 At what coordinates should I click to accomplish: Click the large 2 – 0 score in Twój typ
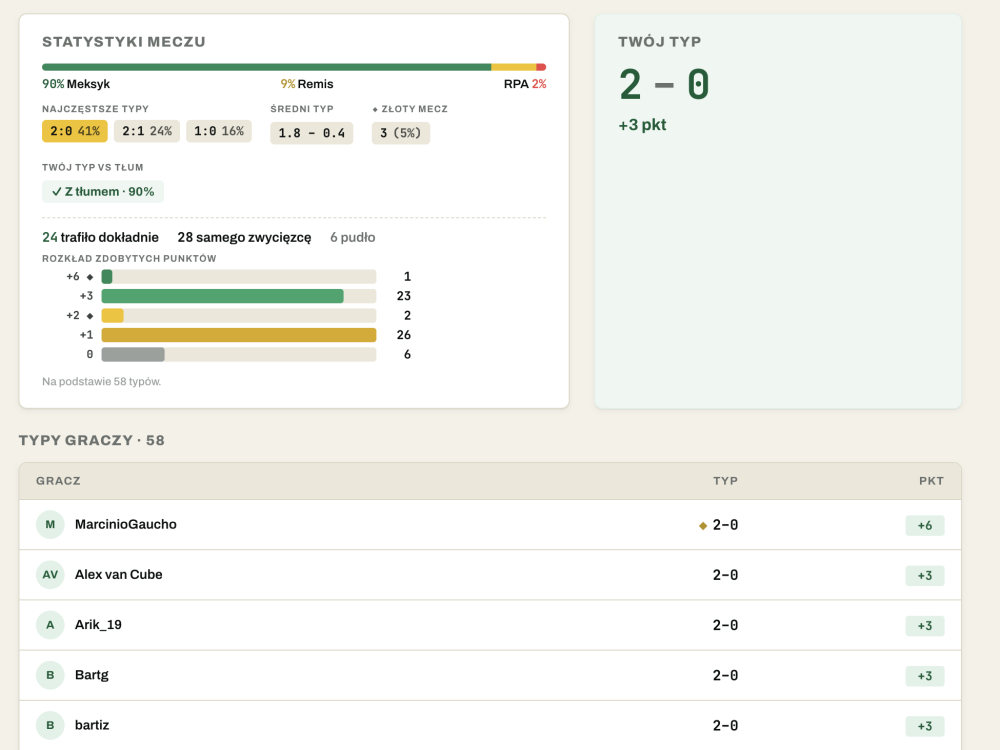coord(664,84)
